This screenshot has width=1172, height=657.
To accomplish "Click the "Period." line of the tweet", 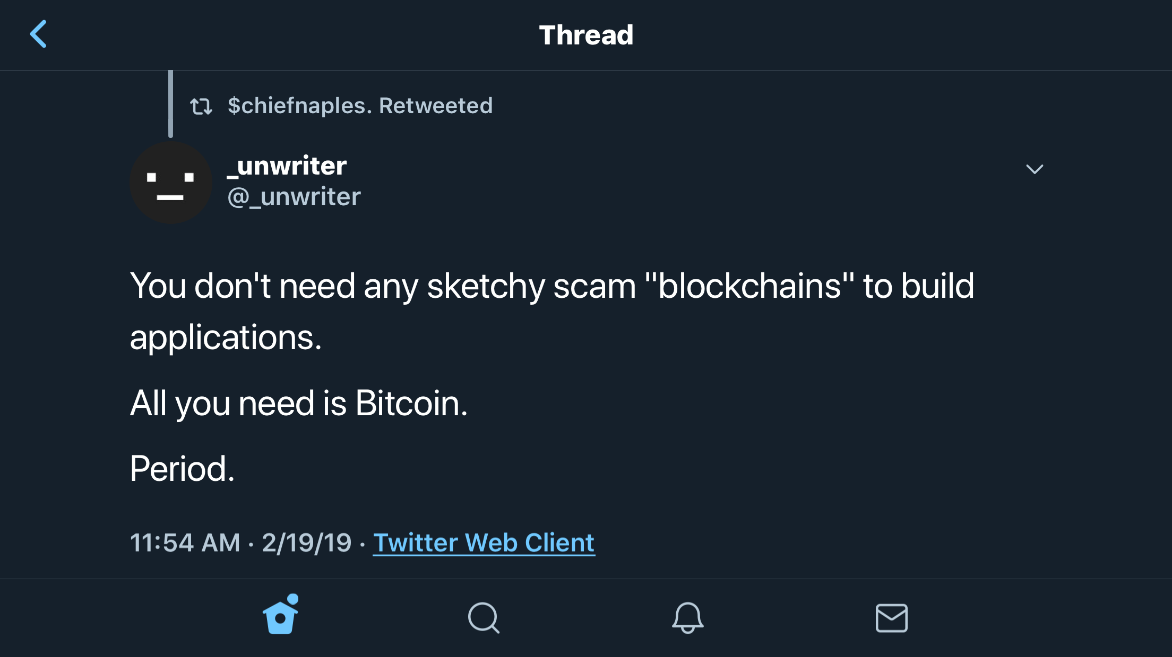I will [182, 469].
